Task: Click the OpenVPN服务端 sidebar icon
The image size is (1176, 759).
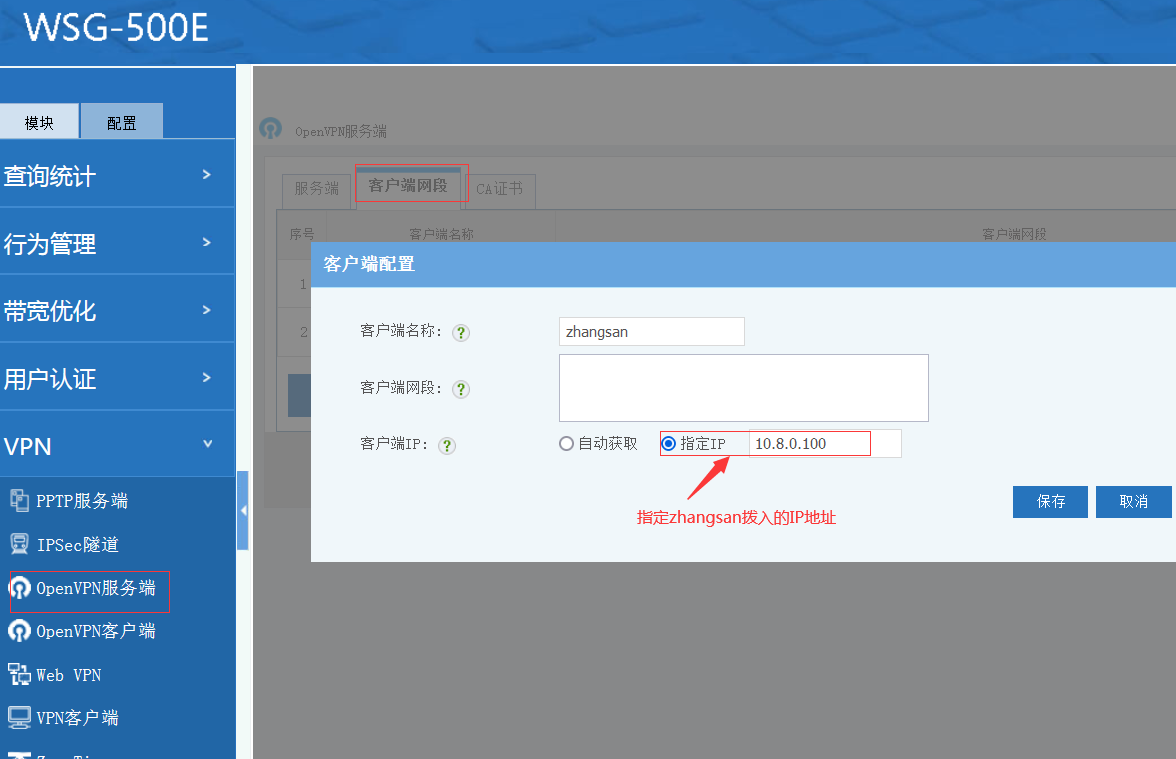Action: pos(20,588)
